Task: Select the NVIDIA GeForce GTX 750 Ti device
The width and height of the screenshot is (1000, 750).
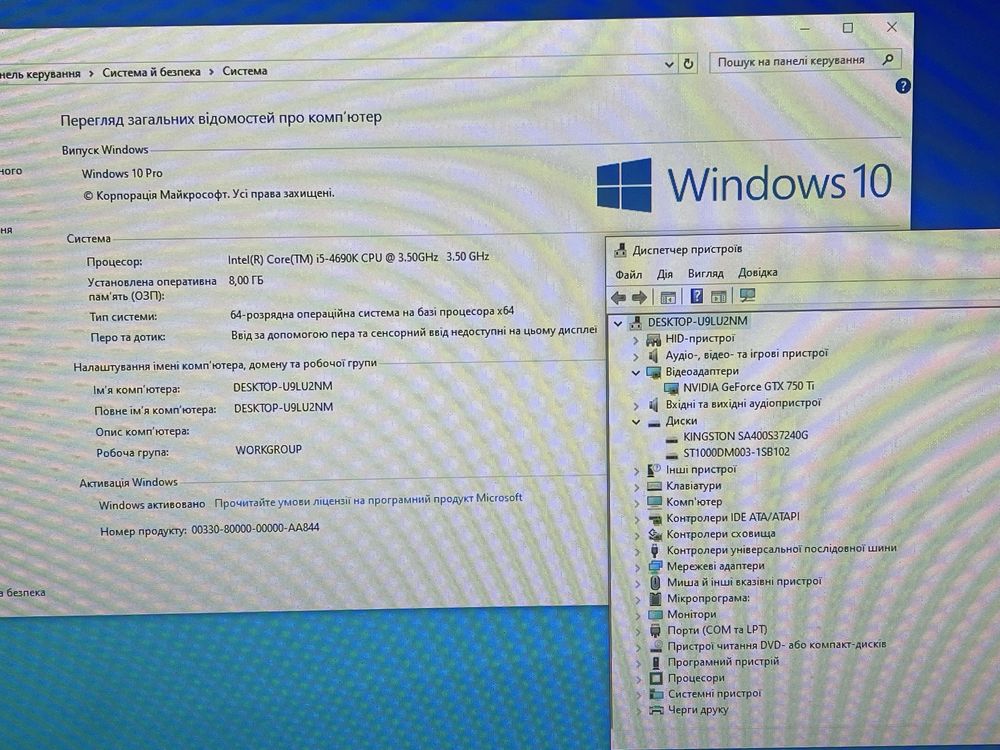Action: click(748, 386)
